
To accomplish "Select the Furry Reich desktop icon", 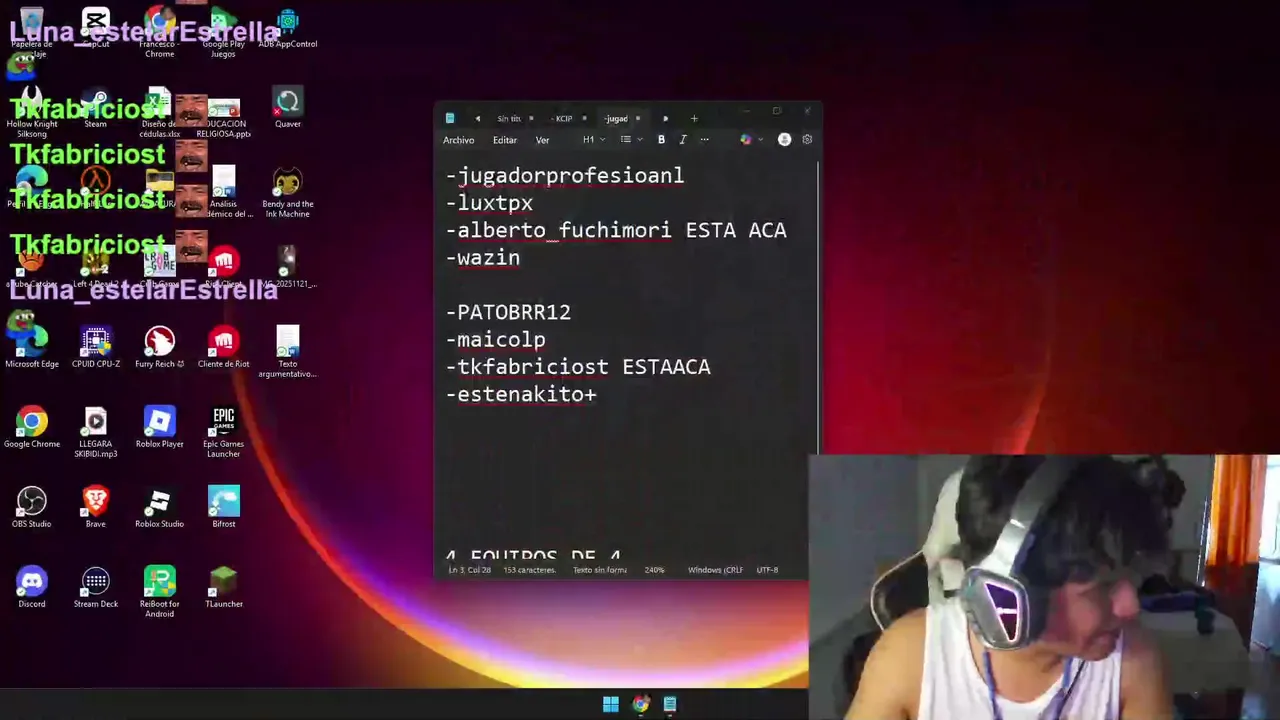I will [160, 348].
